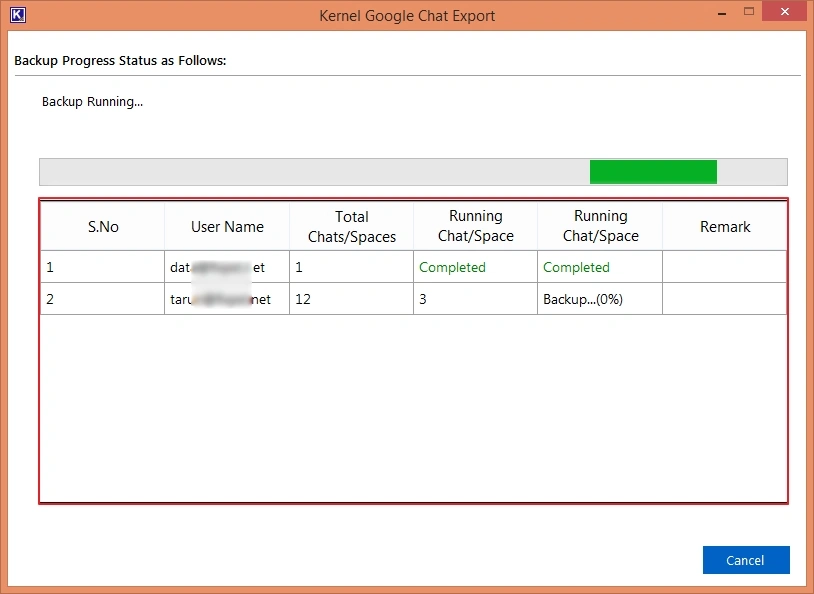Select the Total Chats/Spaces column header
Image resolution: width=814 pixels, height=594 pixels.
351,226
